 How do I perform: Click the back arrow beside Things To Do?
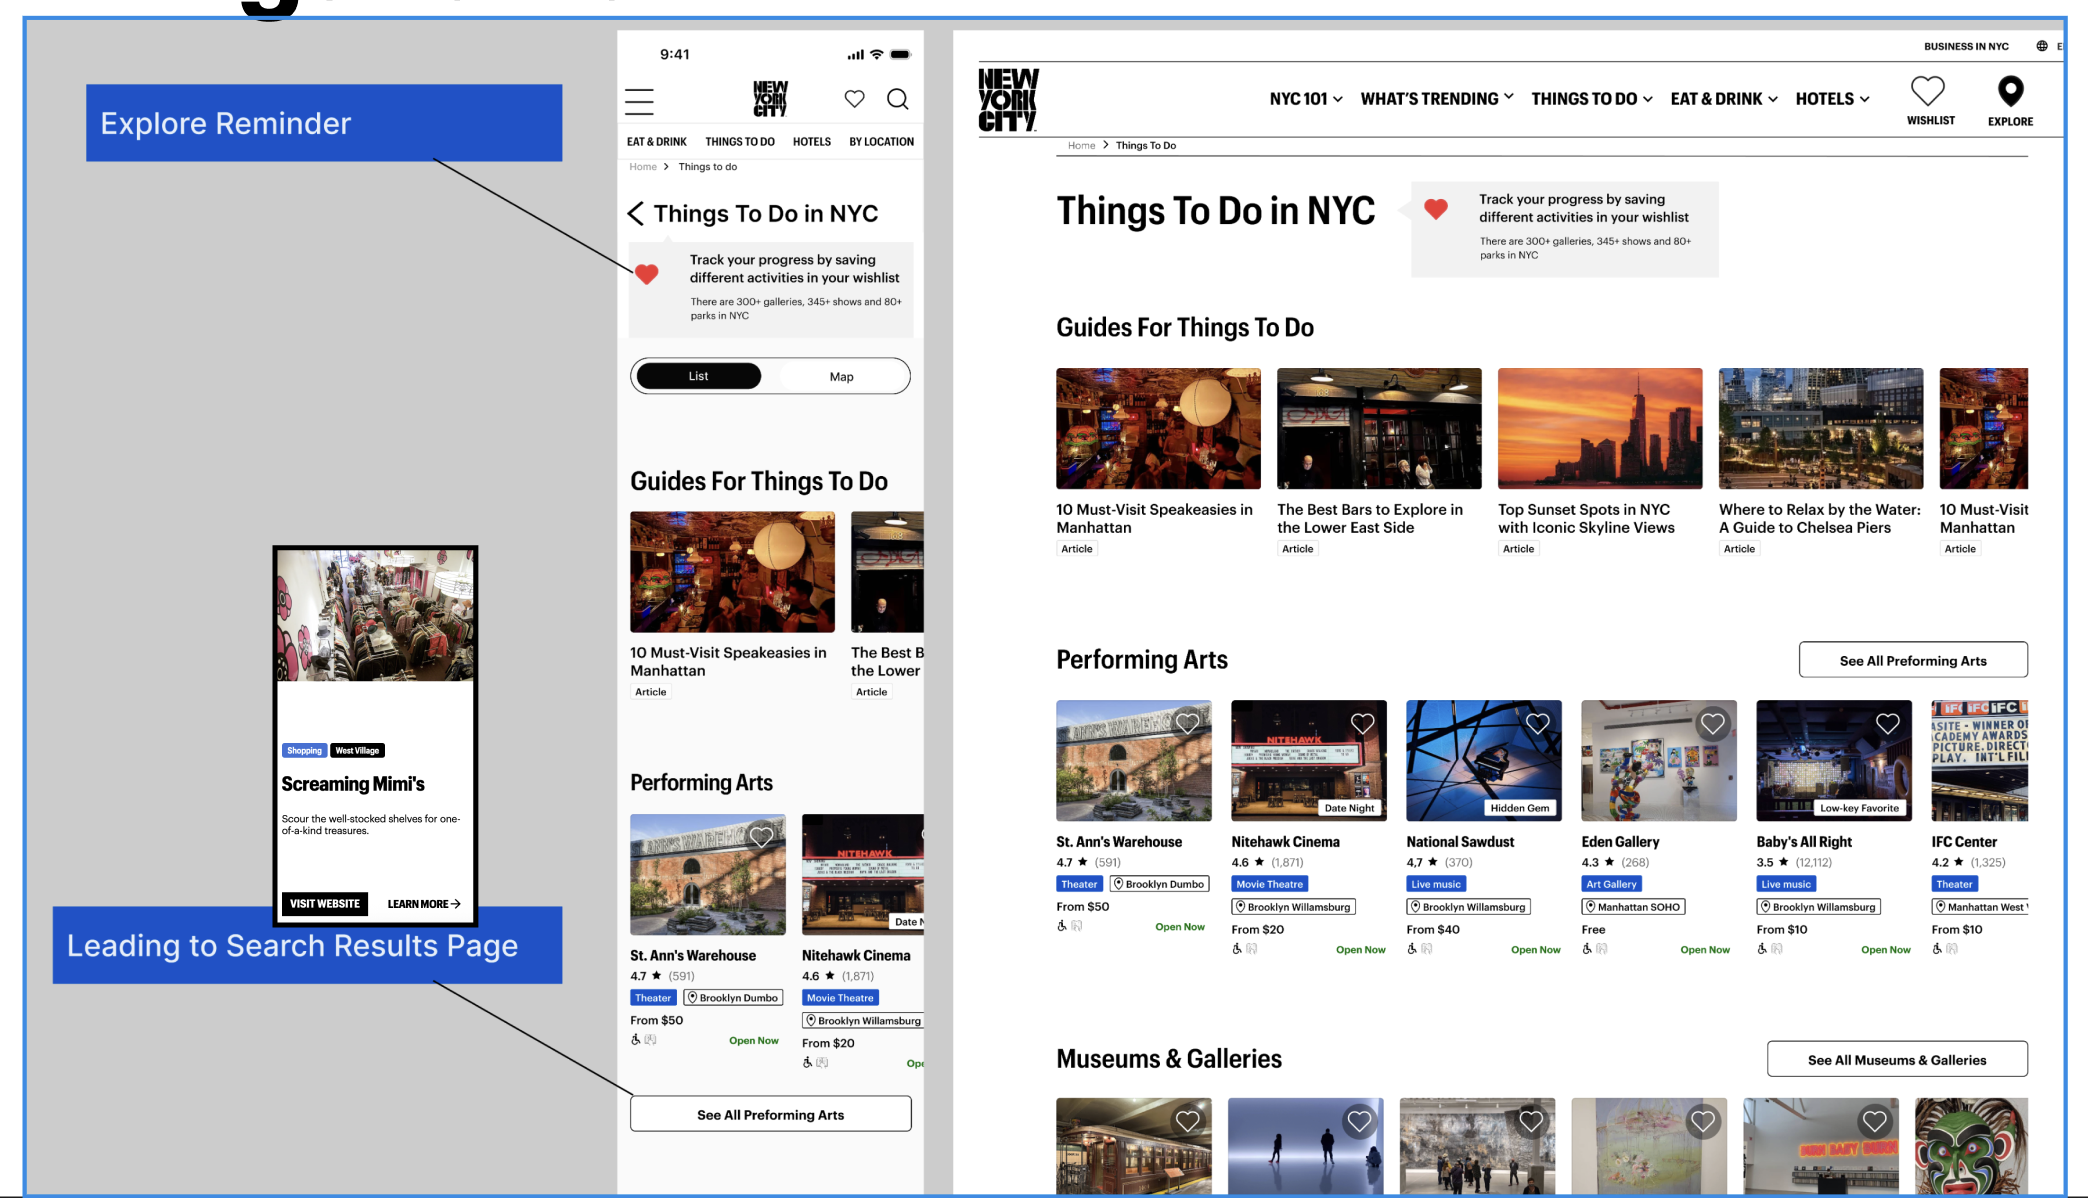click(x=636, y=214)
